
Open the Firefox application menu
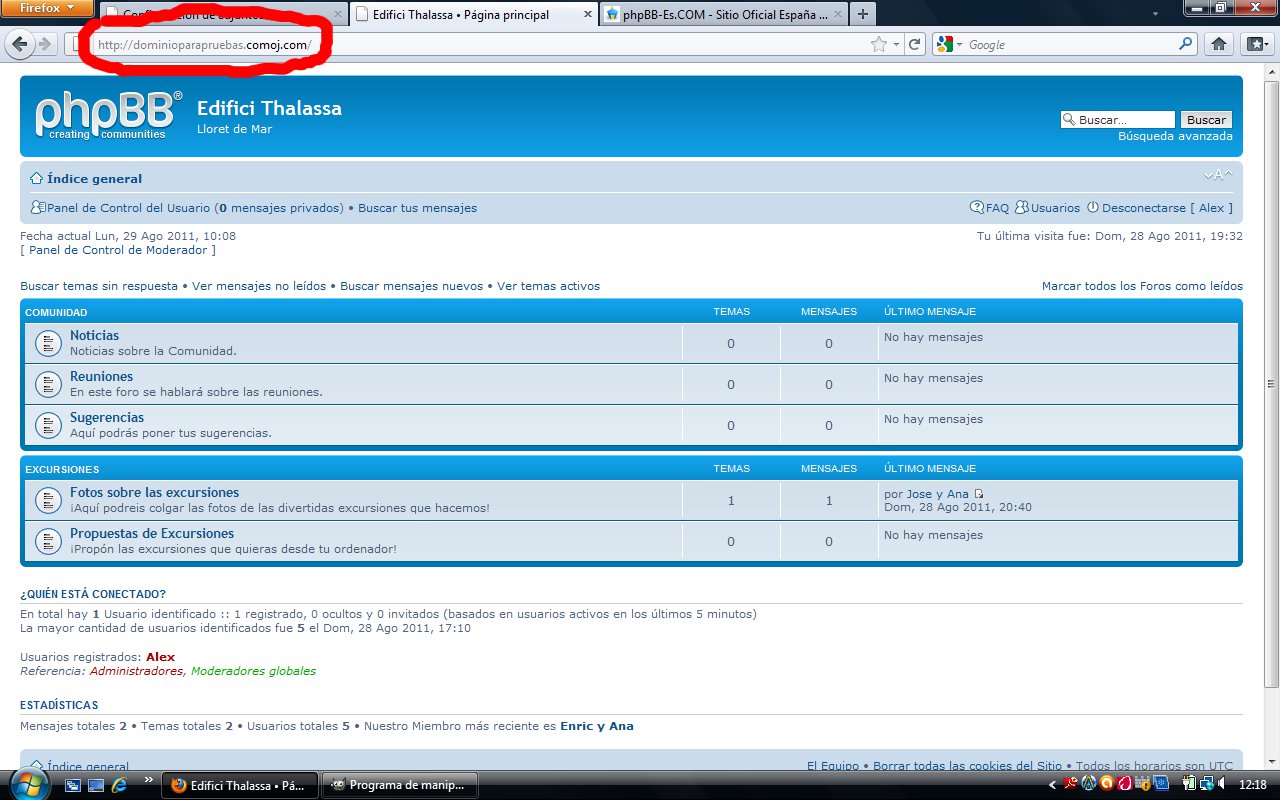coord(42,8)
